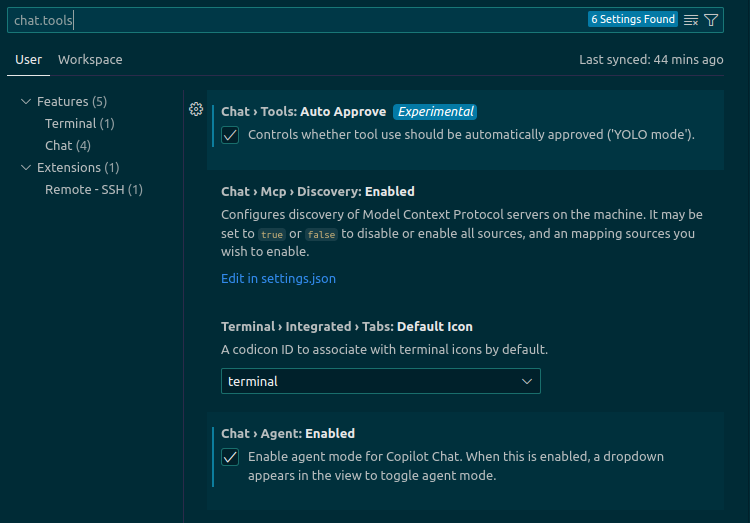Collapse the Extensions tree section
750x523 pixels.
point(26,168)
